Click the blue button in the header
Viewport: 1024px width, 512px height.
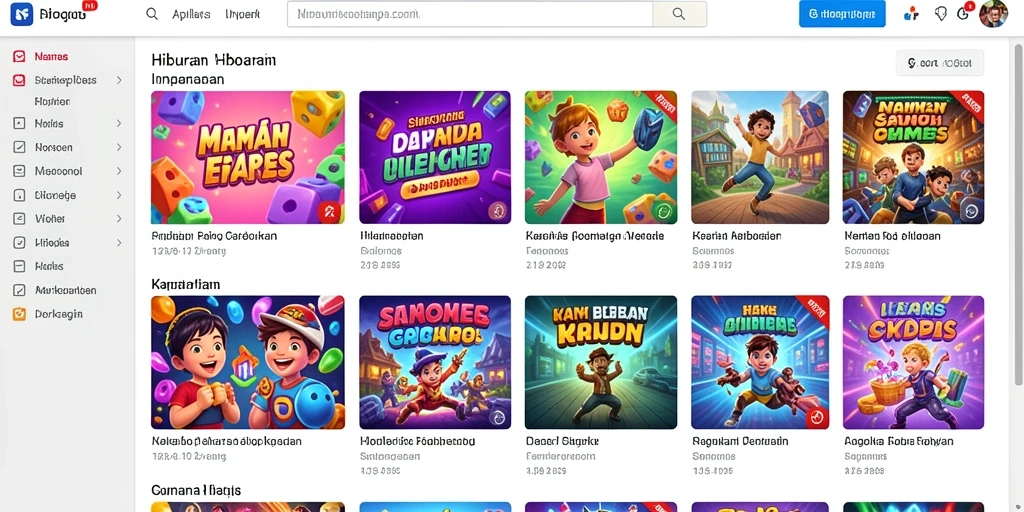[x=842, y=14]
